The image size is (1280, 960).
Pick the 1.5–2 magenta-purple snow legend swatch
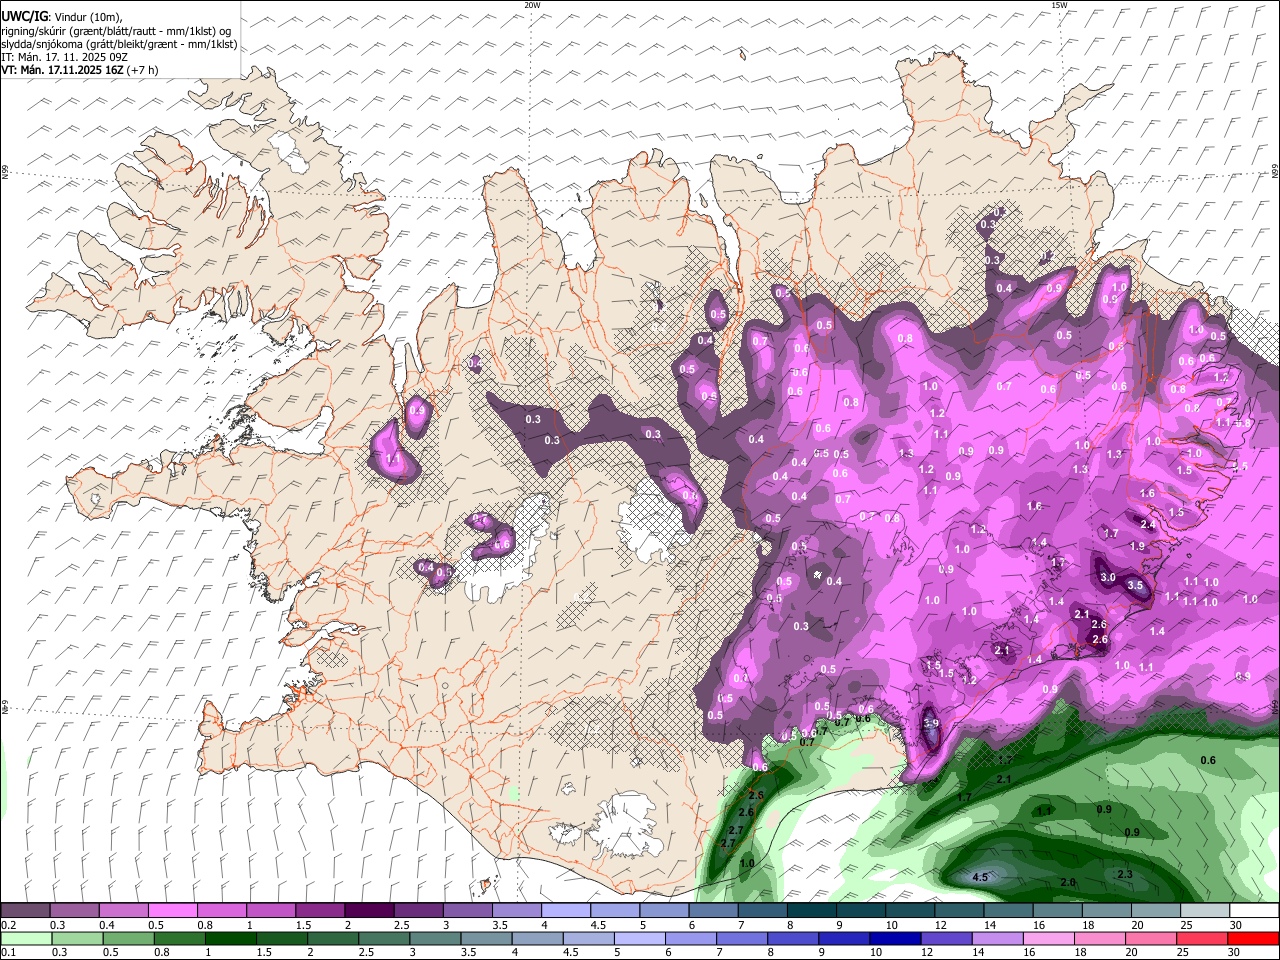320,910
